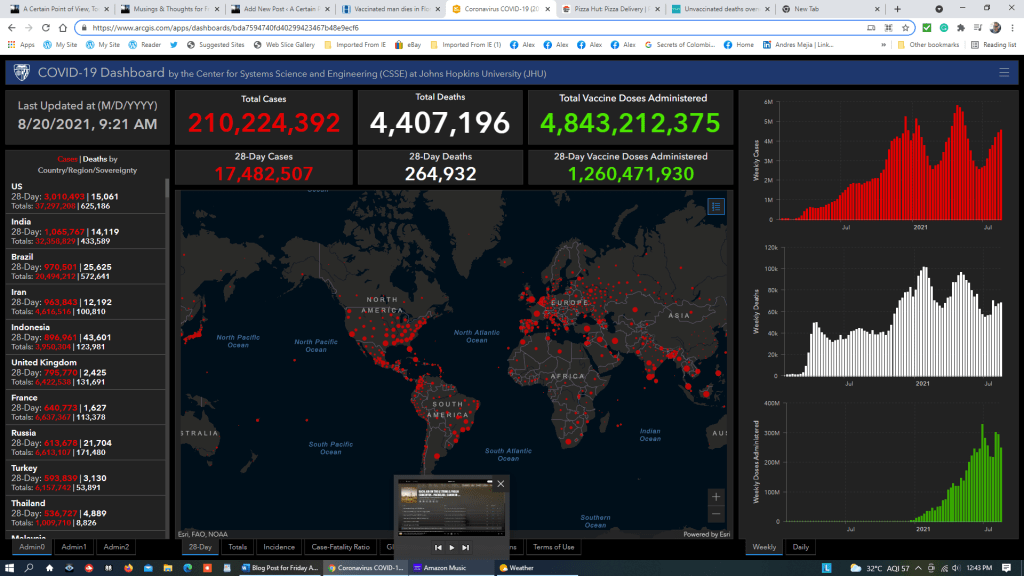Screen dimensions: 1024x576
Task: Click the browser address bar URL
Action: click(x=400, y=28)
